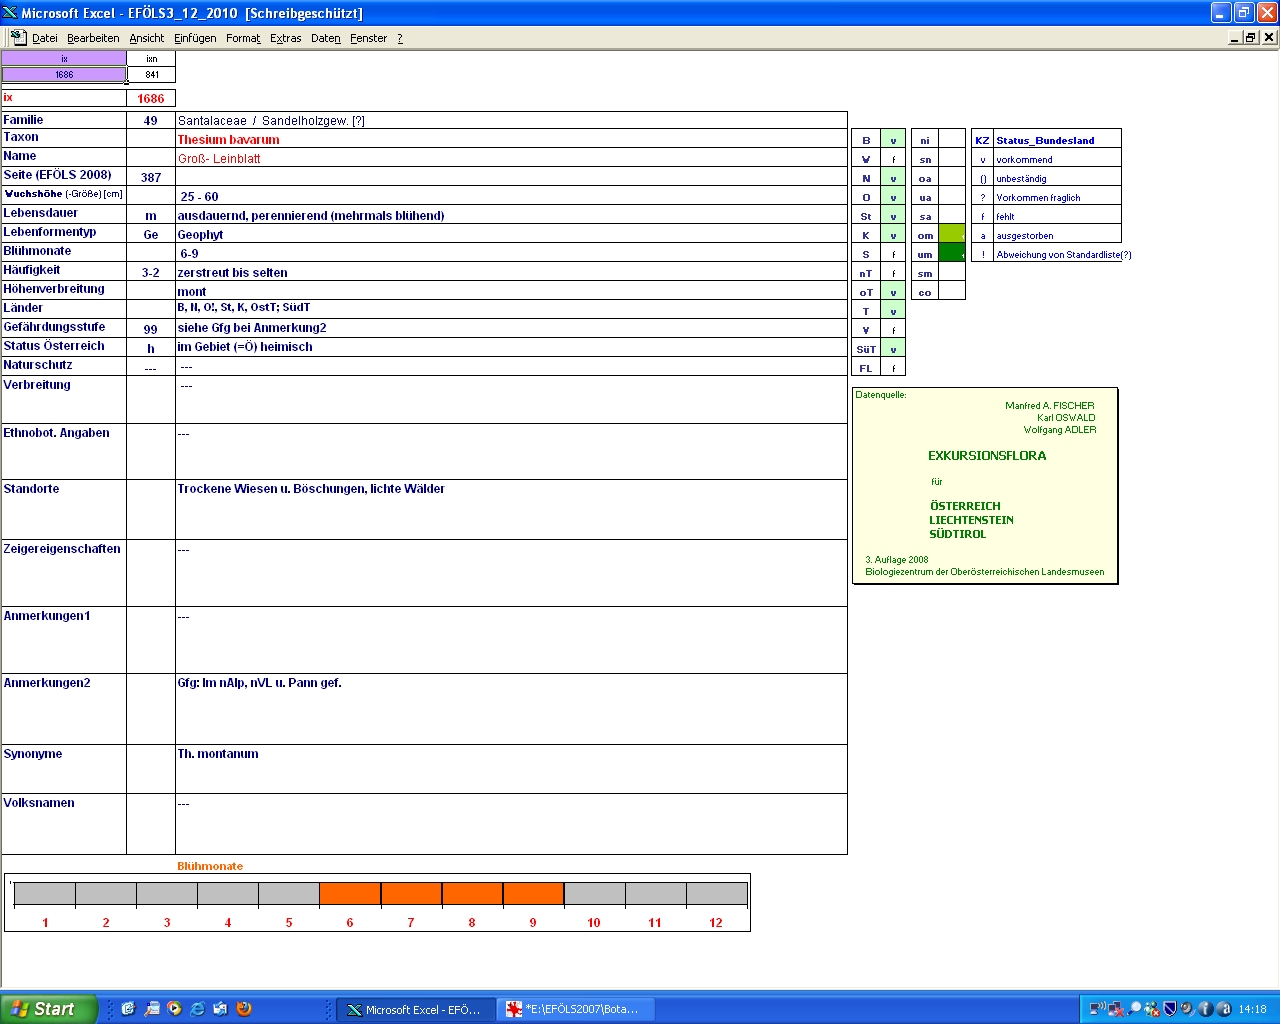Open the Bearbeiten menu
The width and height of the screenshot is (1280, 1024).
(x=93, y=38)
